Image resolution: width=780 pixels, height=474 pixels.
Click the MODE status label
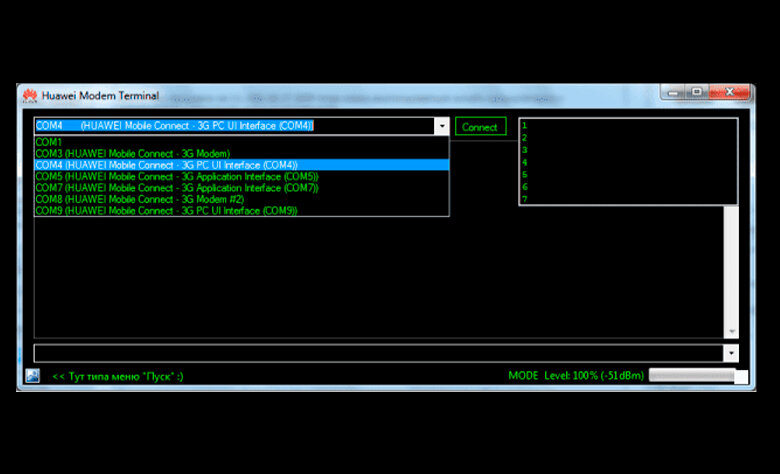click(523, 376)
